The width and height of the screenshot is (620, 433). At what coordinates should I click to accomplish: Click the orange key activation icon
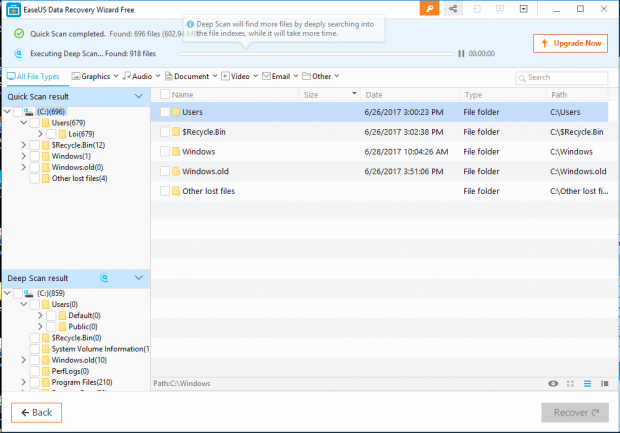pyautogui.click(x=430, y=9)
